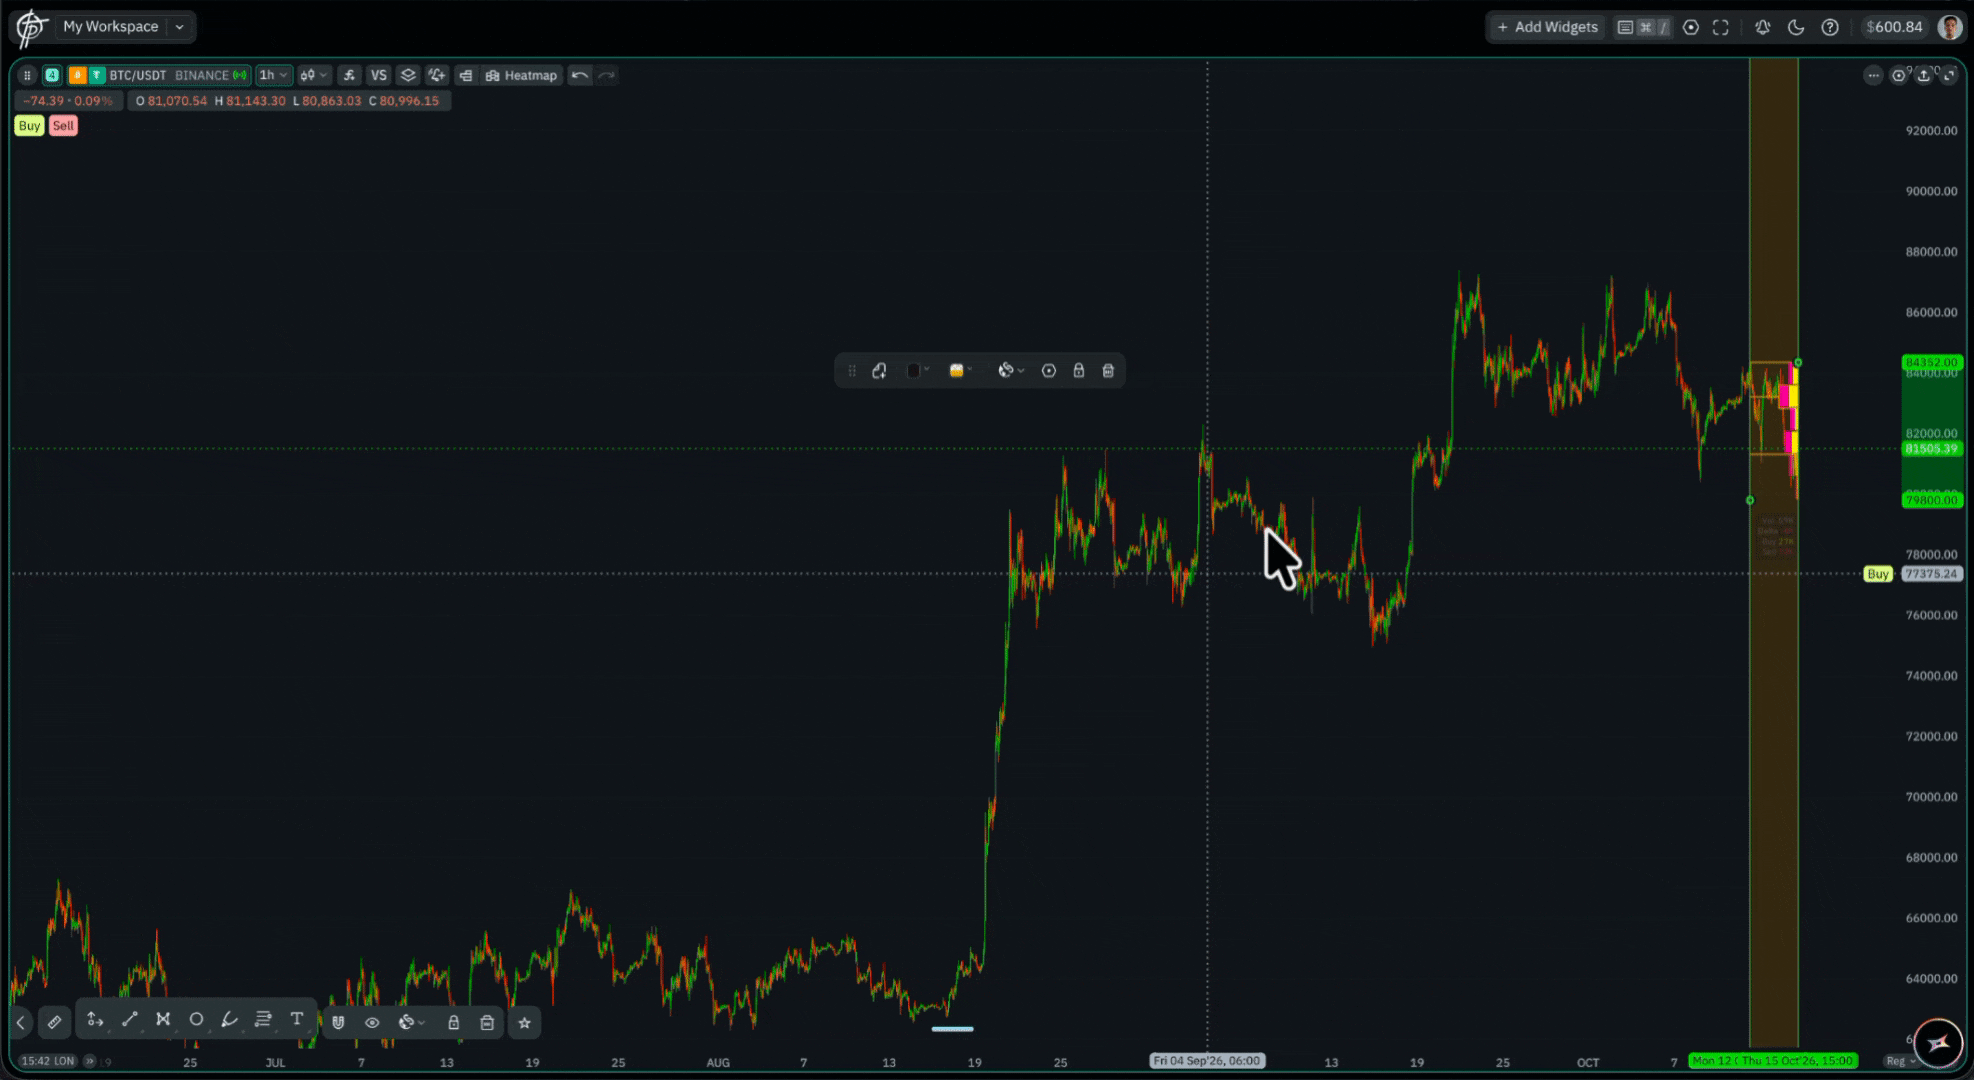Enter fullscreen mode from the top bar

pyautogui.click(x=1721, y=28)
